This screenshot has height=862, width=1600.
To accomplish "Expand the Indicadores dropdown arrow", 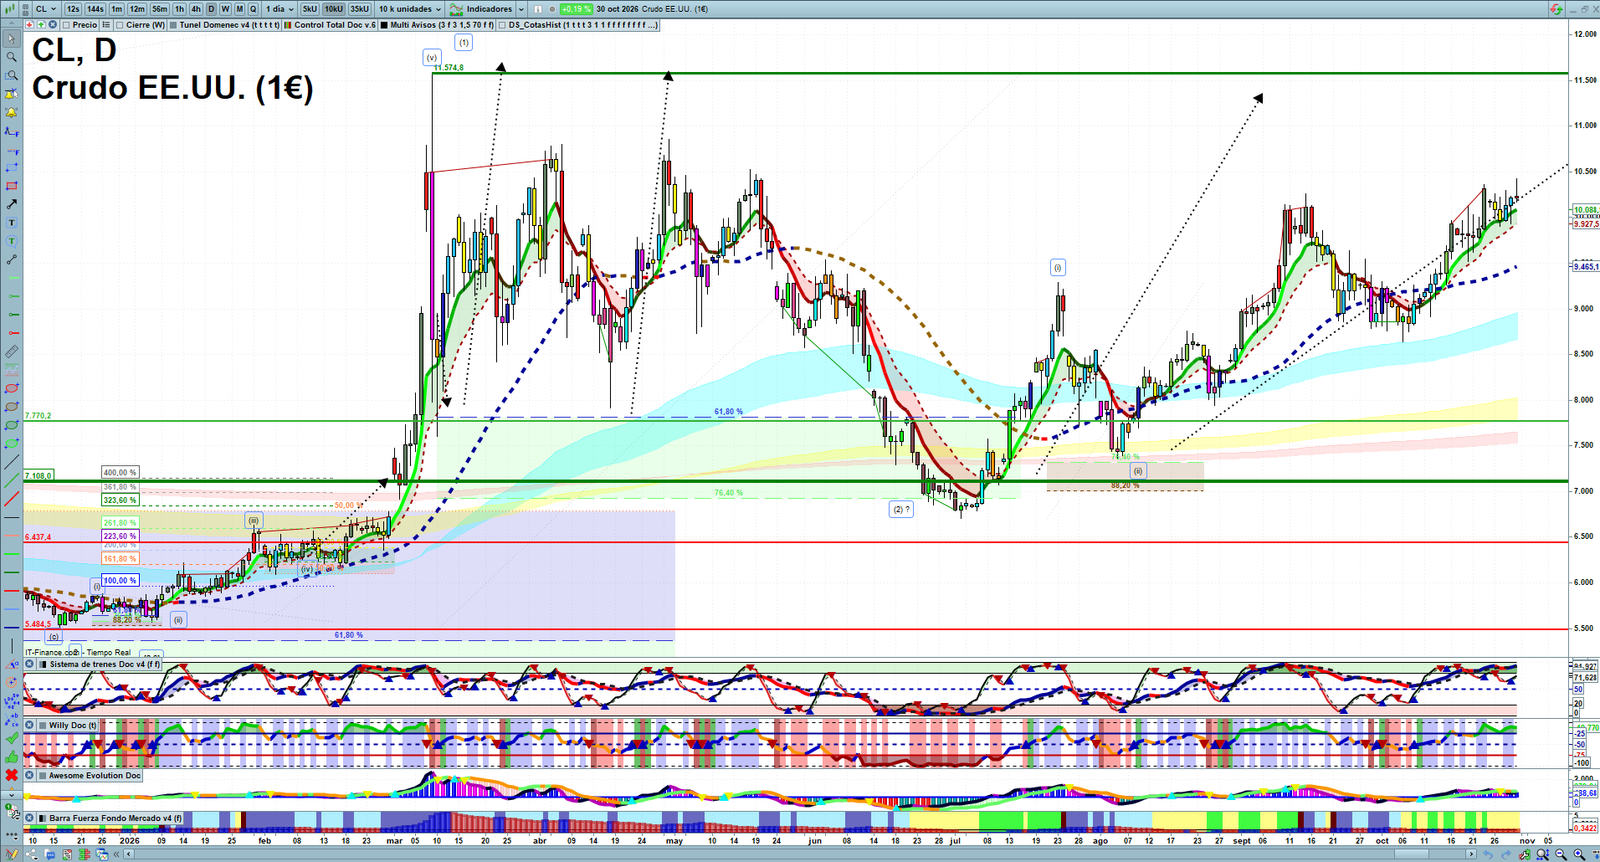I will [521, 9].
